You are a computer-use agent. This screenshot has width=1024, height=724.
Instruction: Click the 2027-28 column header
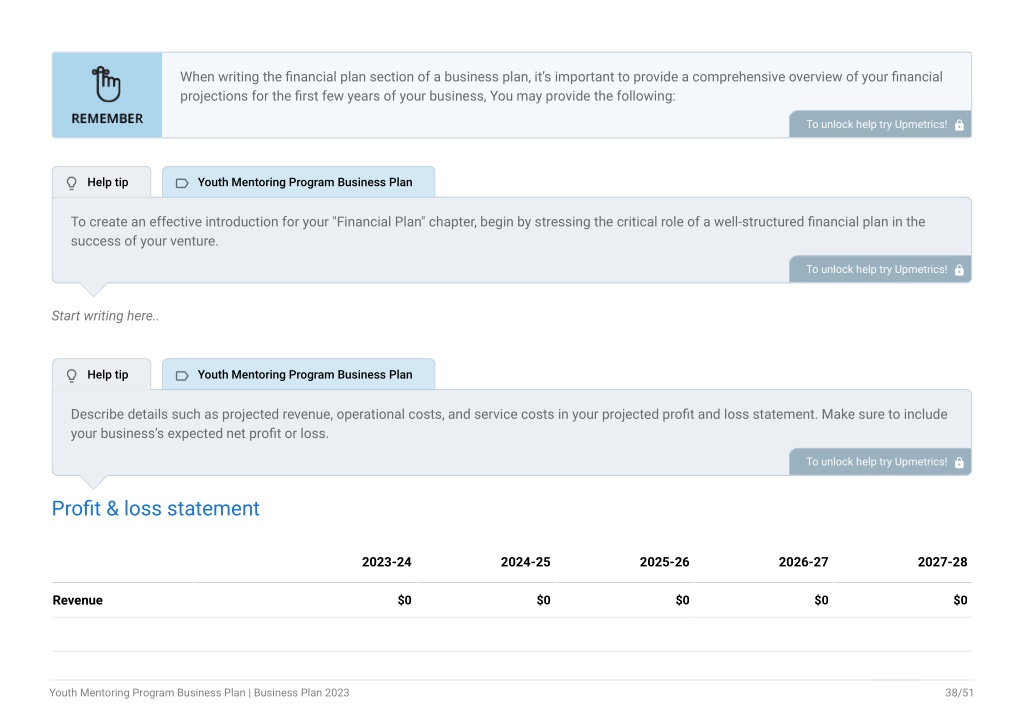tap(942, 562)
